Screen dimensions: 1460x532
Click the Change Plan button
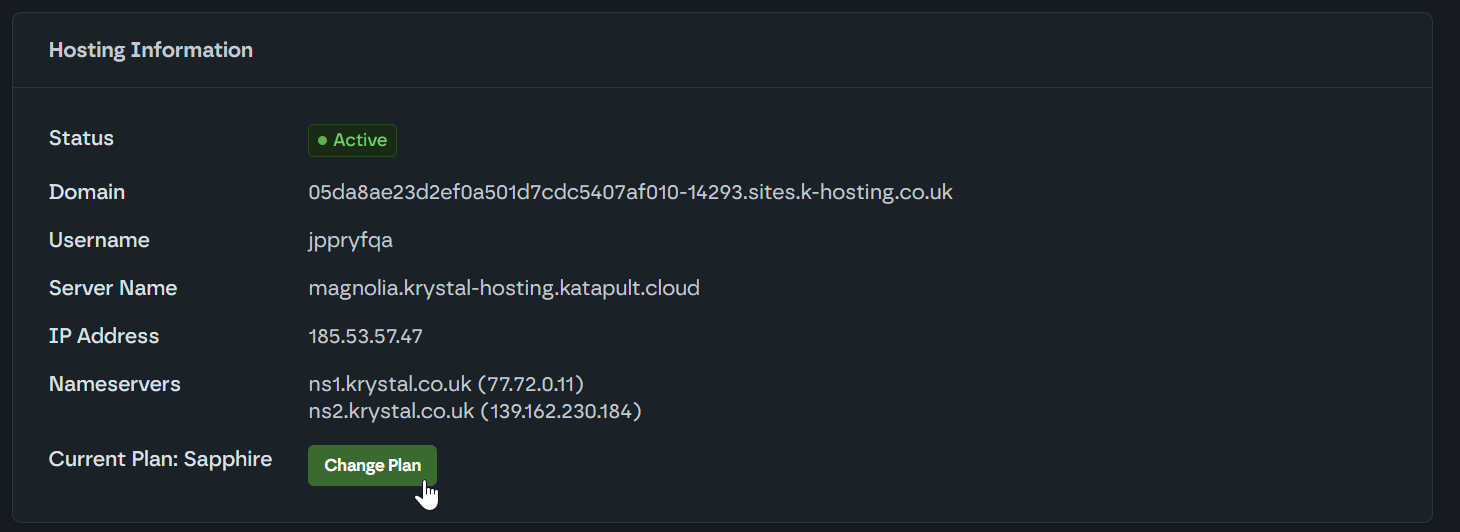[x=372, y=466]
